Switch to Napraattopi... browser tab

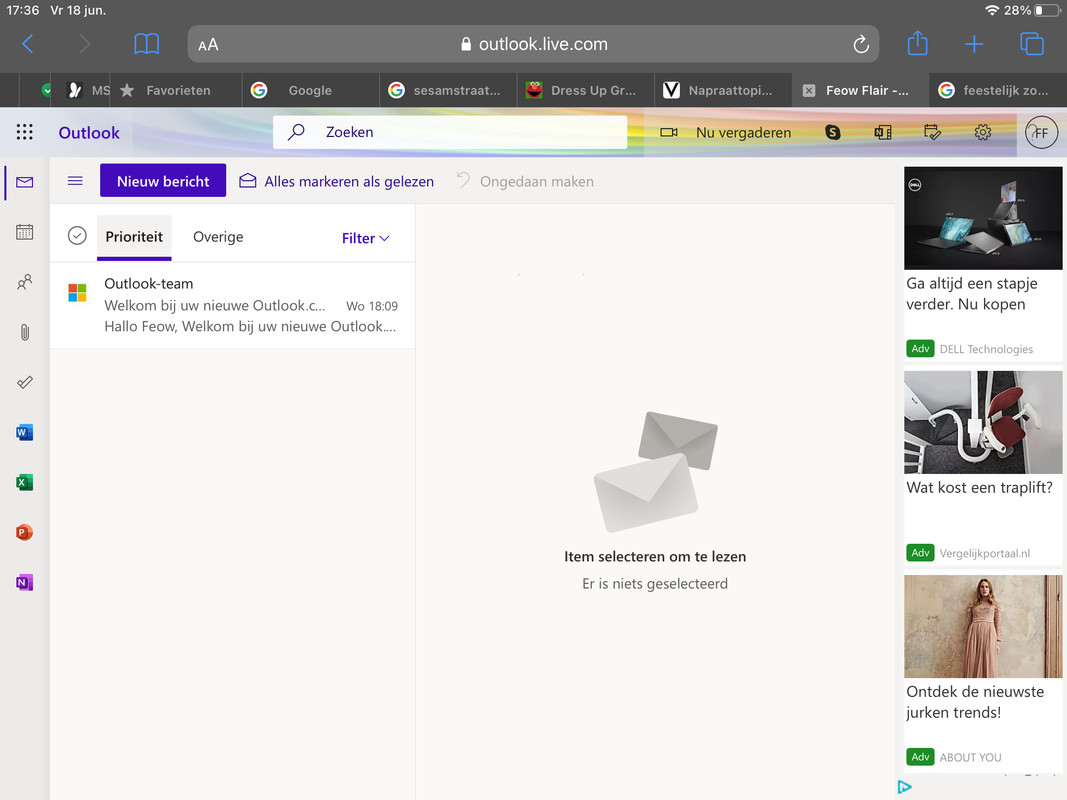[x=723, y=90]
